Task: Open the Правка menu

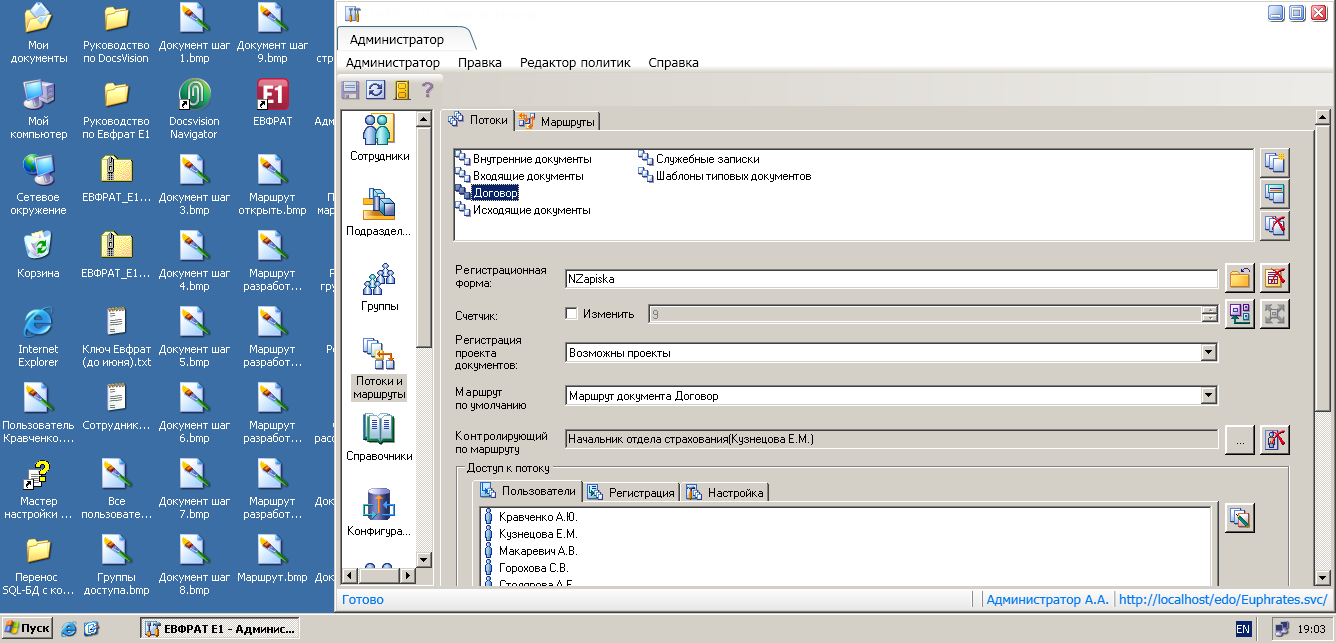Action: click(480, 62)
